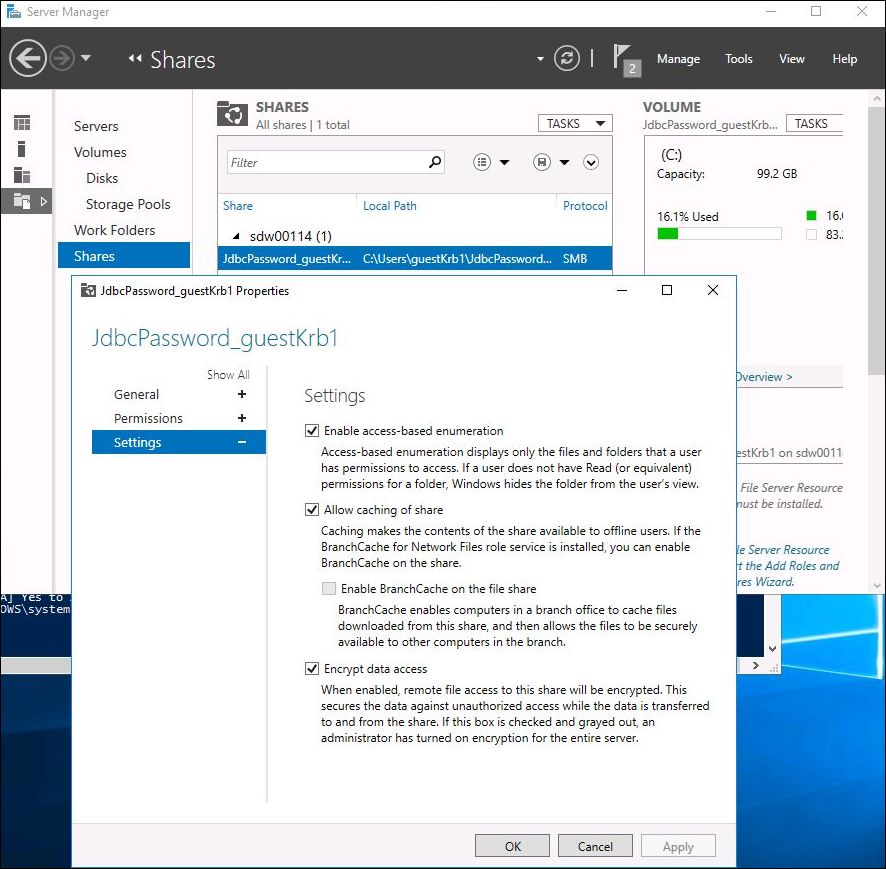Click the 16.1% Used capacity bar
This screenshot has width=886, height=869.
719,233
